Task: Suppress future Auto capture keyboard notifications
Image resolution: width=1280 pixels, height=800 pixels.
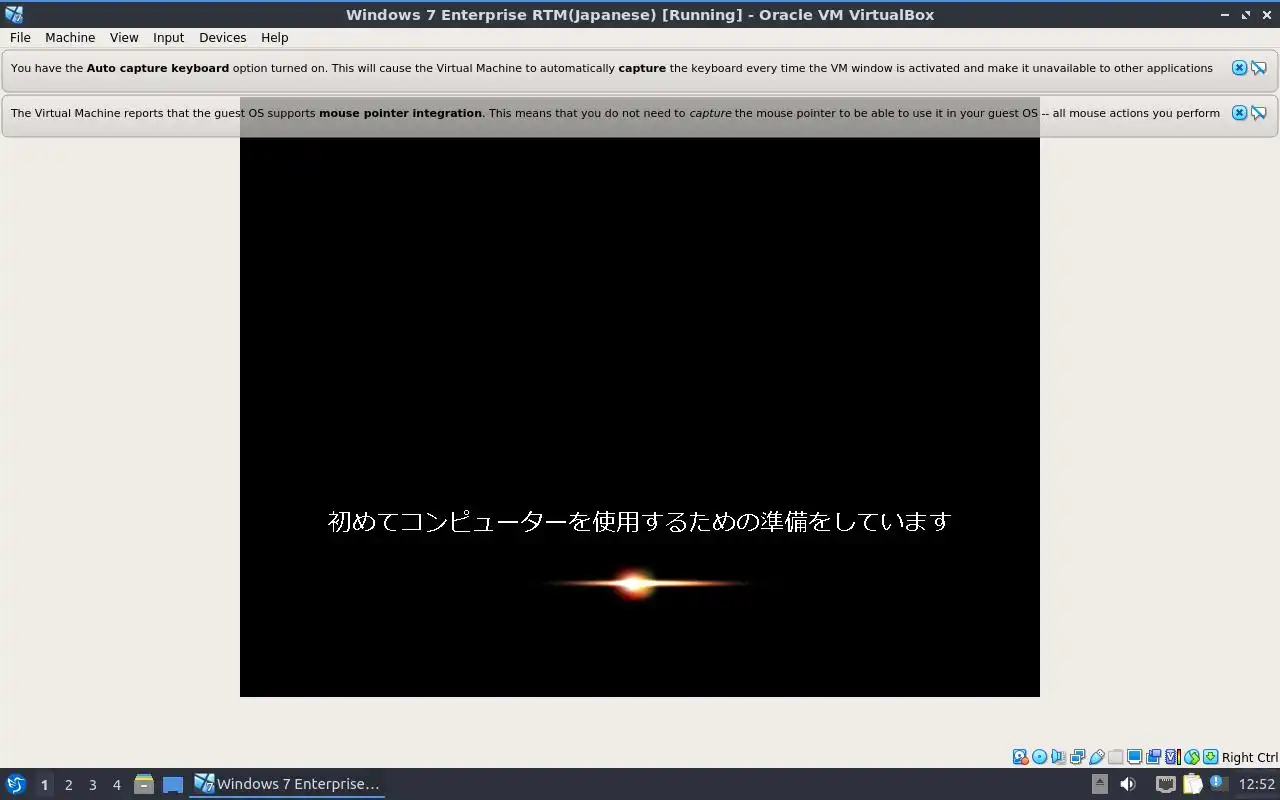Action: tap(1259, 68)
